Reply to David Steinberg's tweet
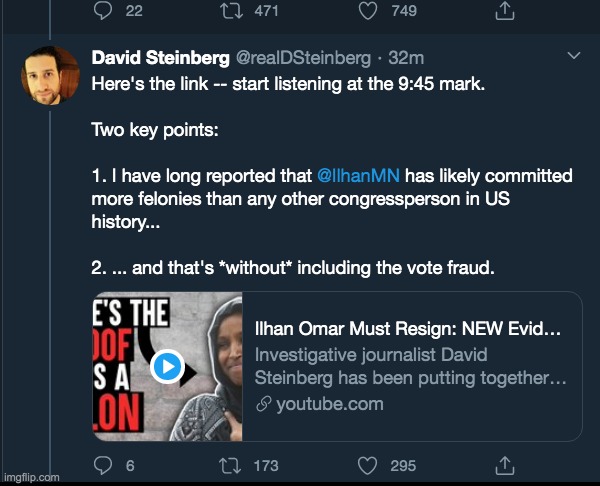 click(101, 465)
